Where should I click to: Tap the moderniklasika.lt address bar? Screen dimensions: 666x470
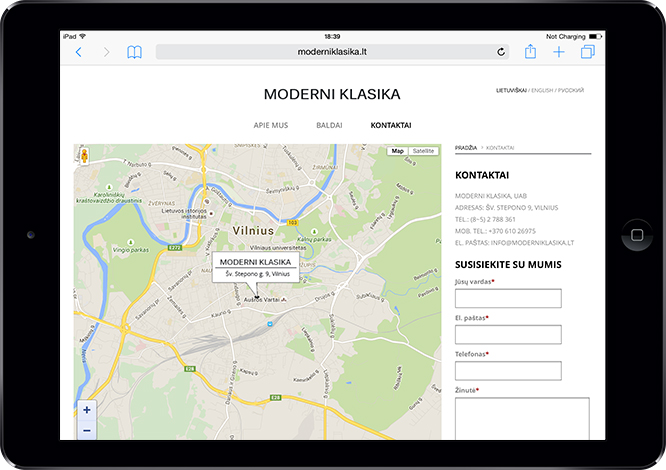point(332,52)
